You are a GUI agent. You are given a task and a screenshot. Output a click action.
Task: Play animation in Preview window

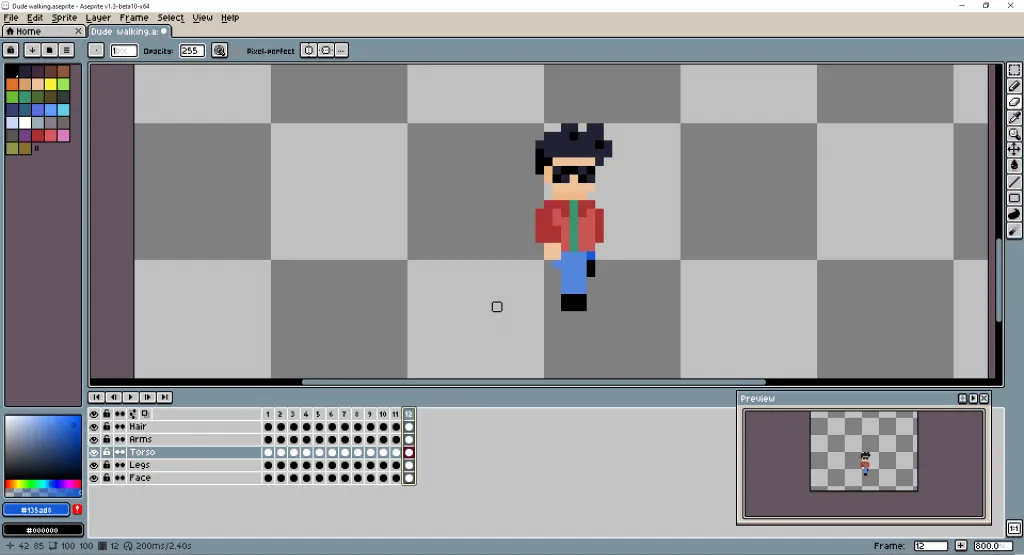tap(973, 398)
